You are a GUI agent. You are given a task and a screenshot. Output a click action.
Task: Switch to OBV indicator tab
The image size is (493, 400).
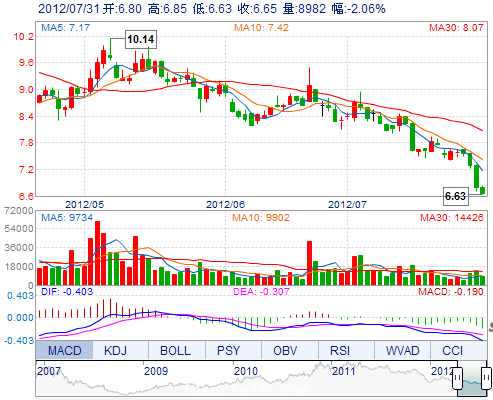[x=285, y=350]
